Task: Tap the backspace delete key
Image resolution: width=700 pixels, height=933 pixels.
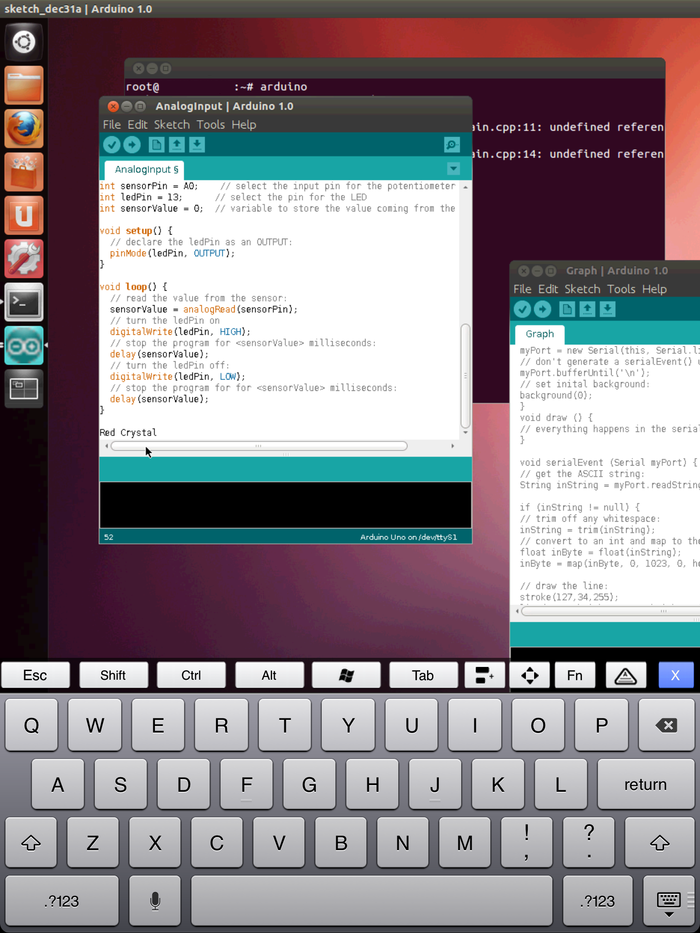Action: pyautogui.click(x=666, y=725)
